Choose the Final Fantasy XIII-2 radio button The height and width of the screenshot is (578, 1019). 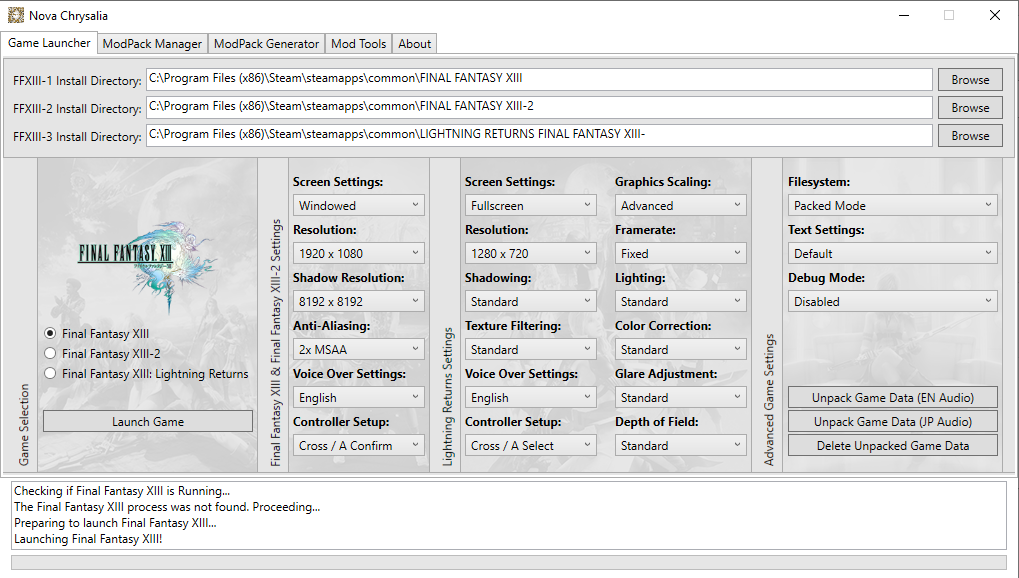pyautogui.click(x=50, y=354)
